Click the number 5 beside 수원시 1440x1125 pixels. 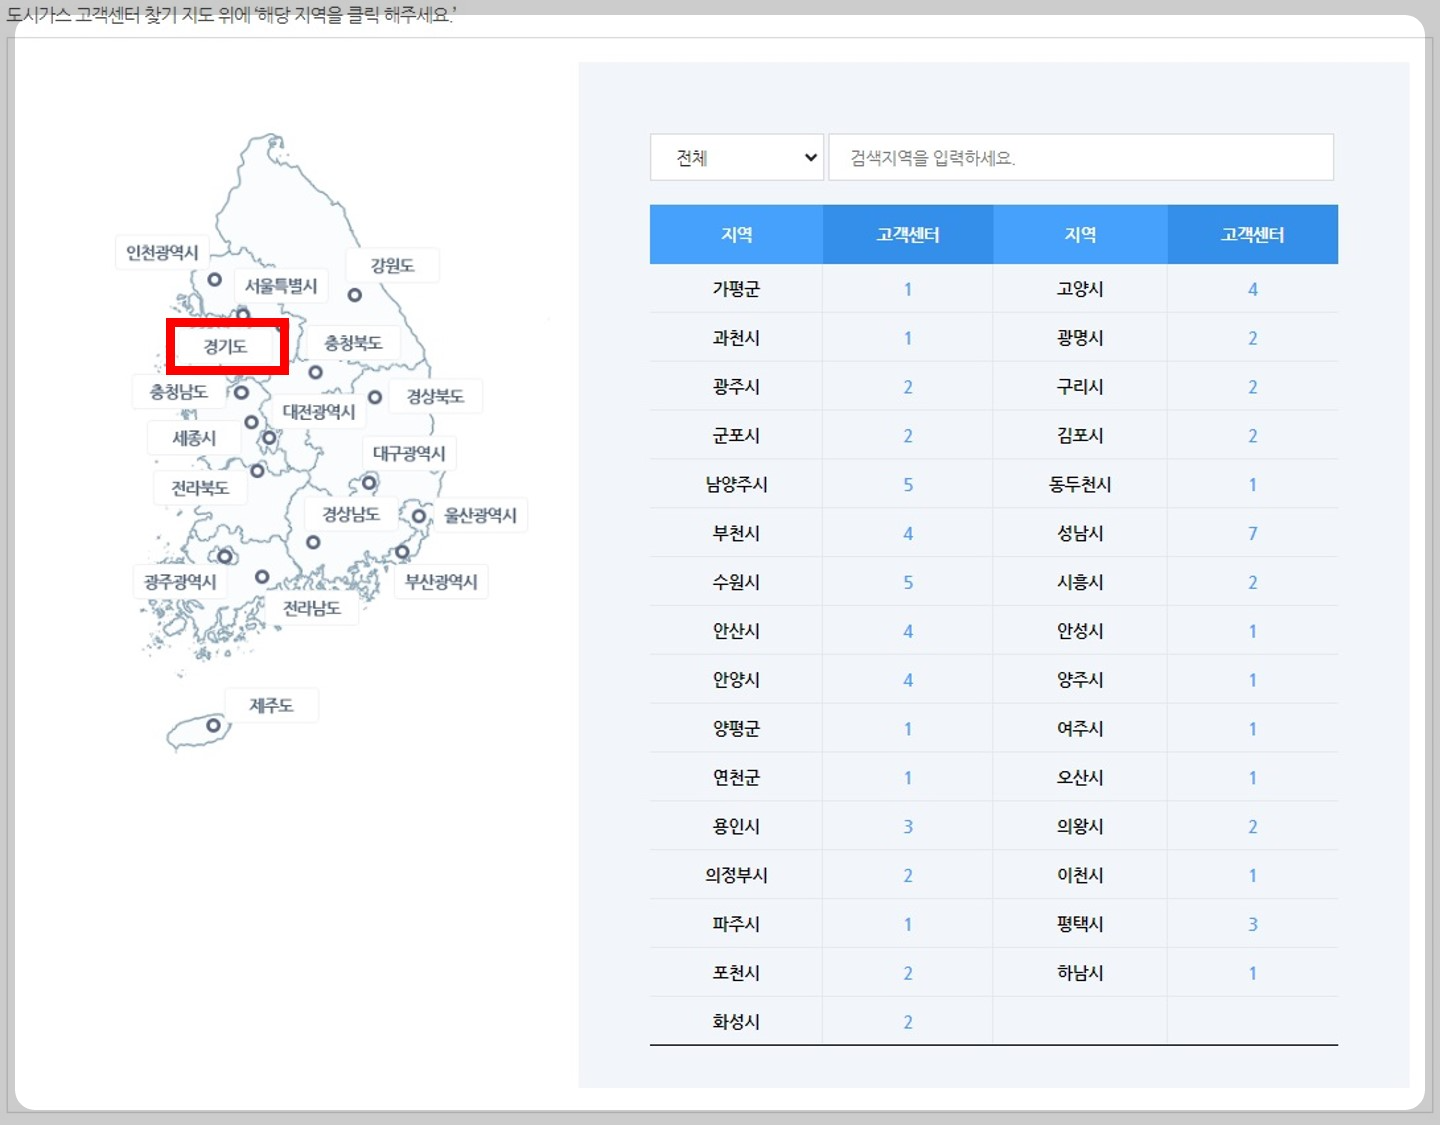907,582
